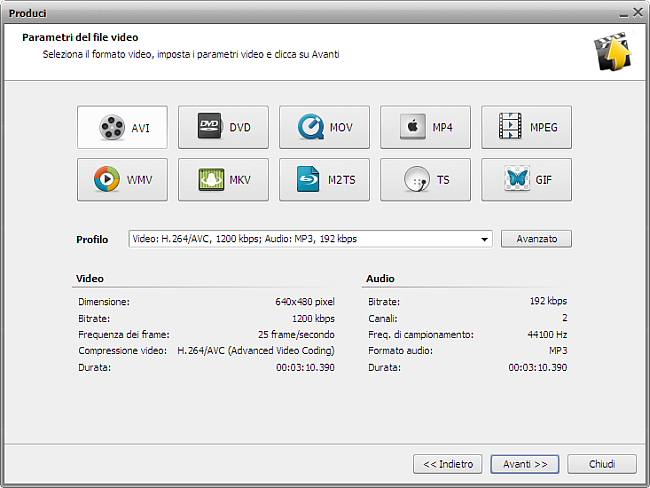The image size is (650, 488).
Task: Click the Parametri del file video title
Action: tap(80, 37)
